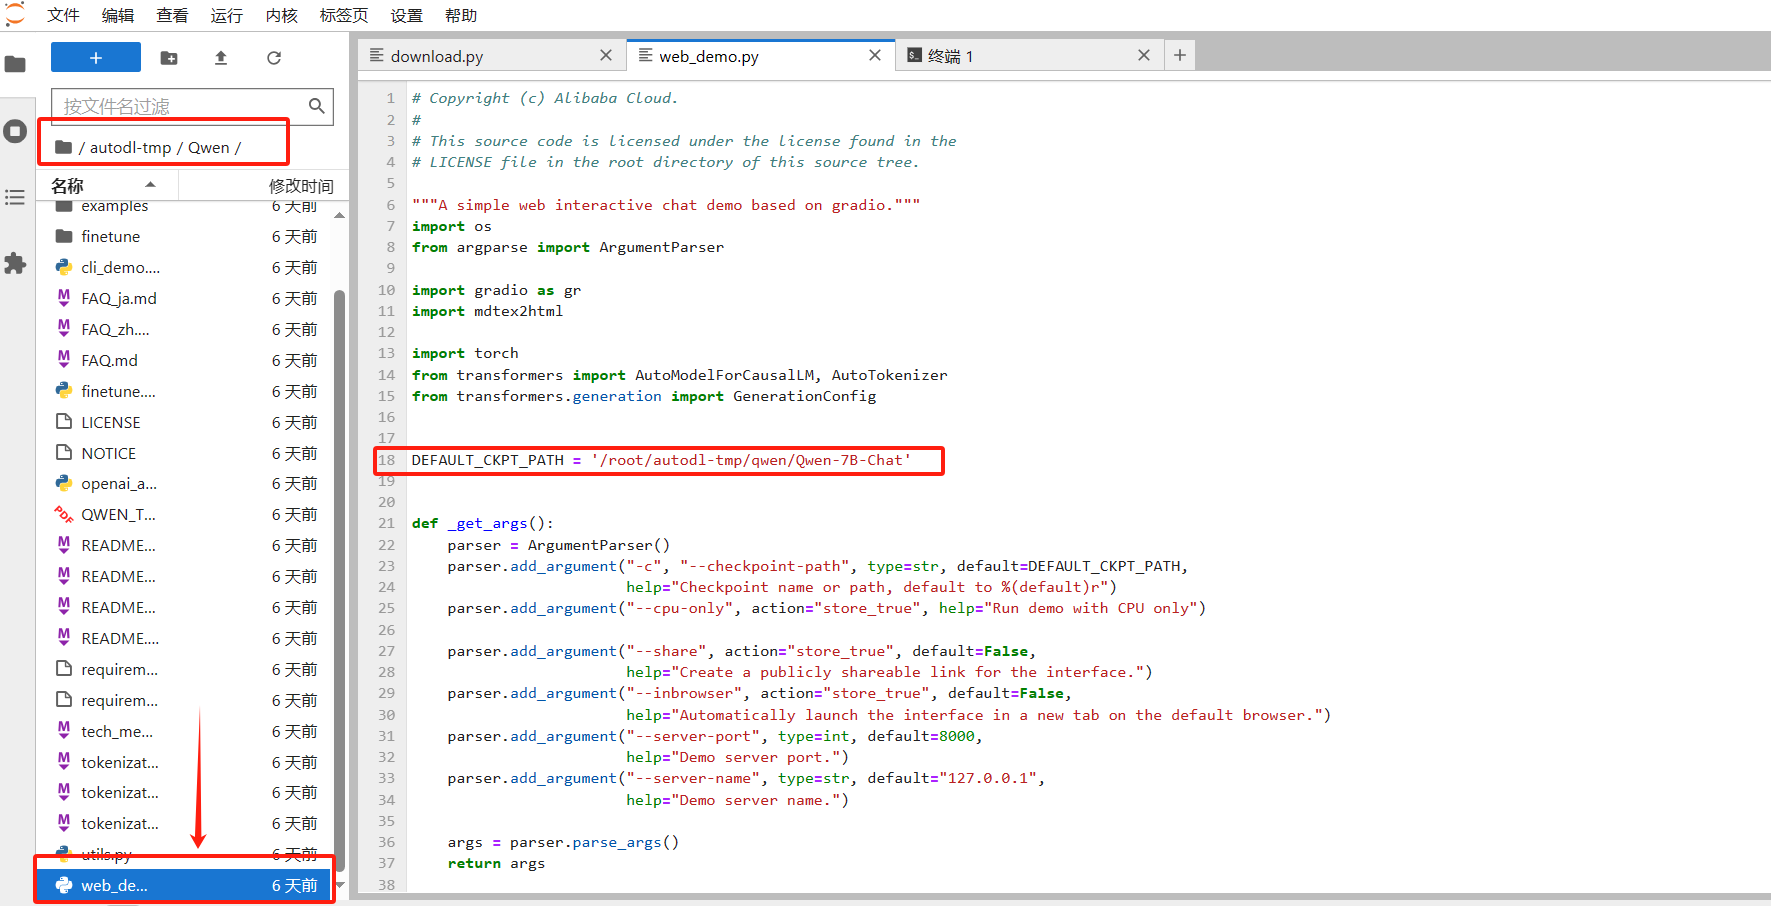This screenshot has width=1771, height=906.
Task: Refresh the file list
Action: 273,58
